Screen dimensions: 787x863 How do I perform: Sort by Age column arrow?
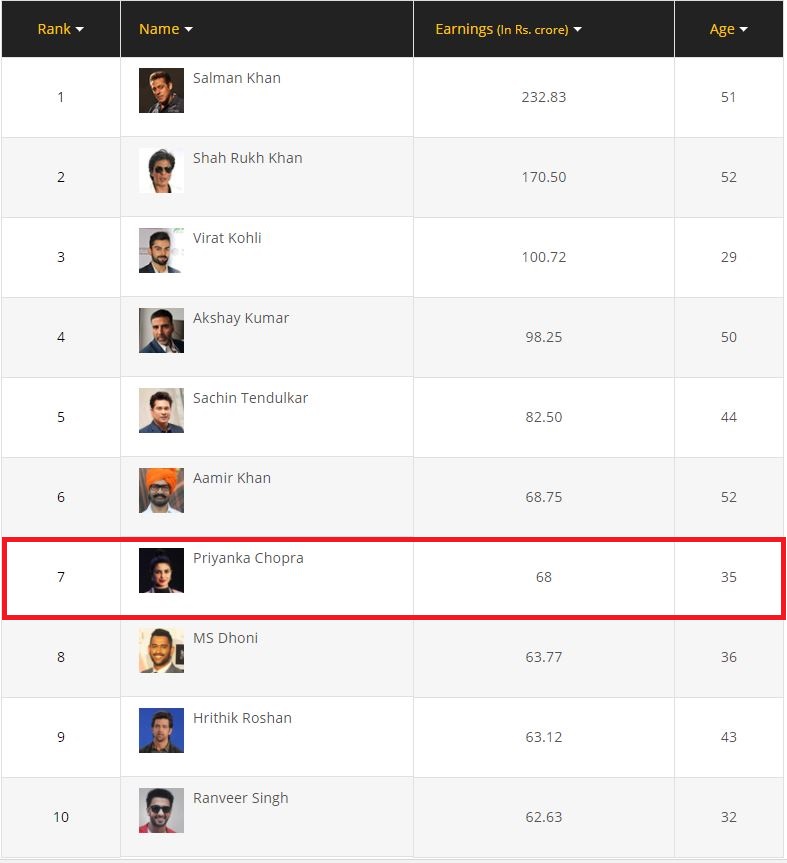tap(744, 29)
